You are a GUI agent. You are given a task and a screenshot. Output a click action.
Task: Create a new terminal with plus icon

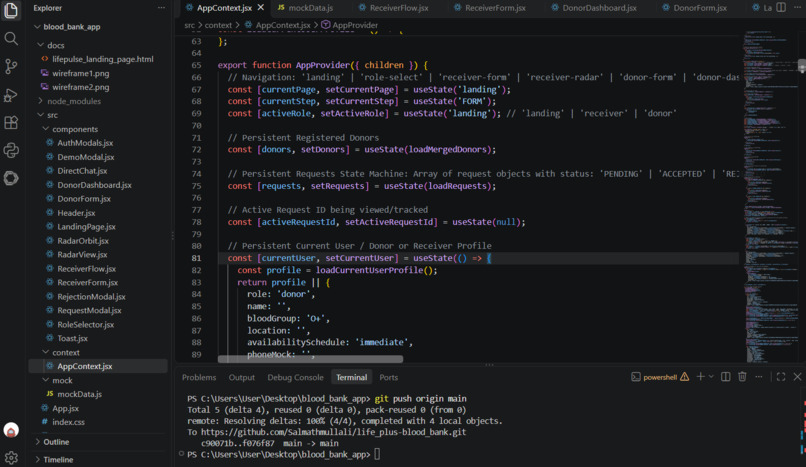point(700,377)
